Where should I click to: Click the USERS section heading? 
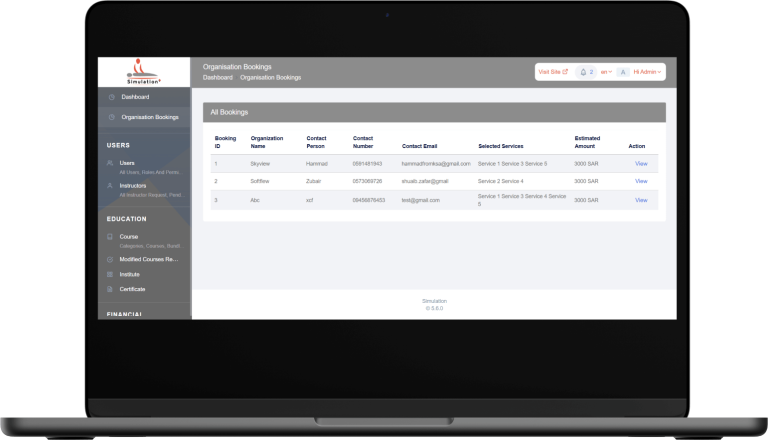(x=118, y=146)
